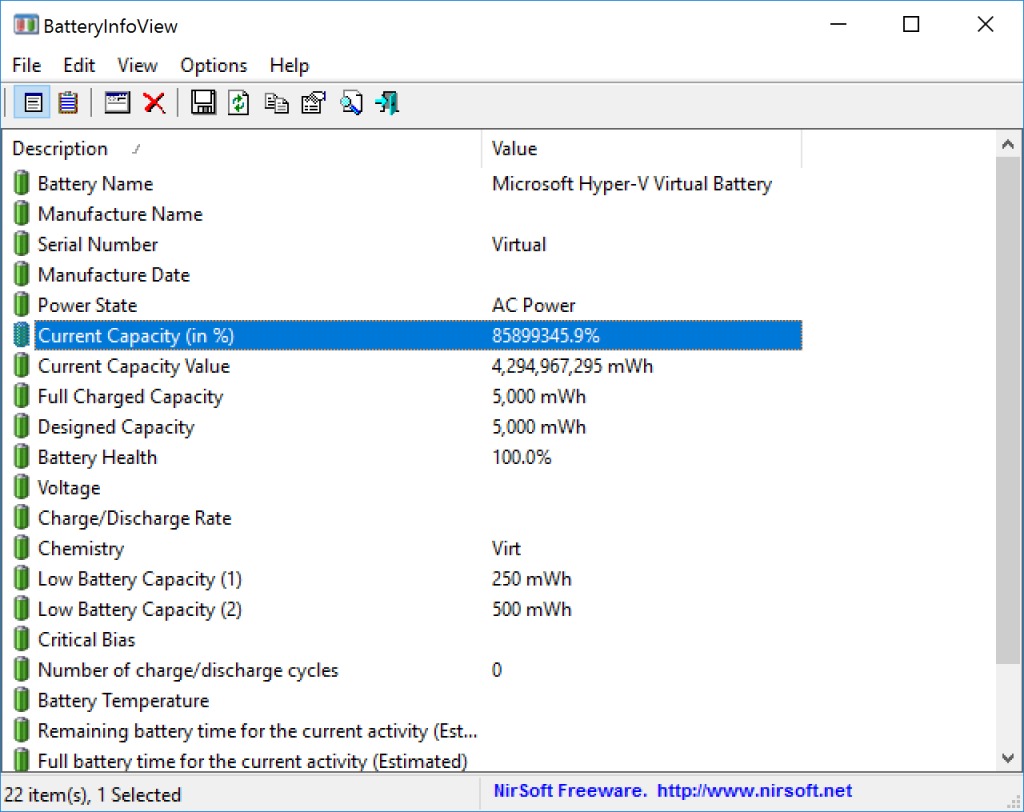This screenshot has width=1024, height=812.
Task: Switch to the Battery Log view
Action: 67,101
